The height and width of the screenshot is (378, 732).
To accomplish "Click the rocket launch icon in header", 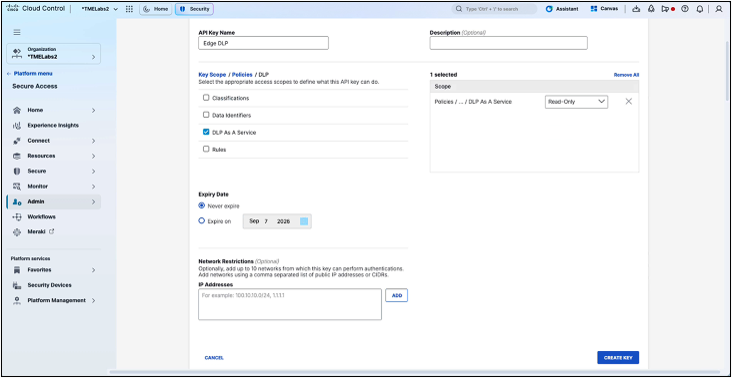I will [651, 9].
